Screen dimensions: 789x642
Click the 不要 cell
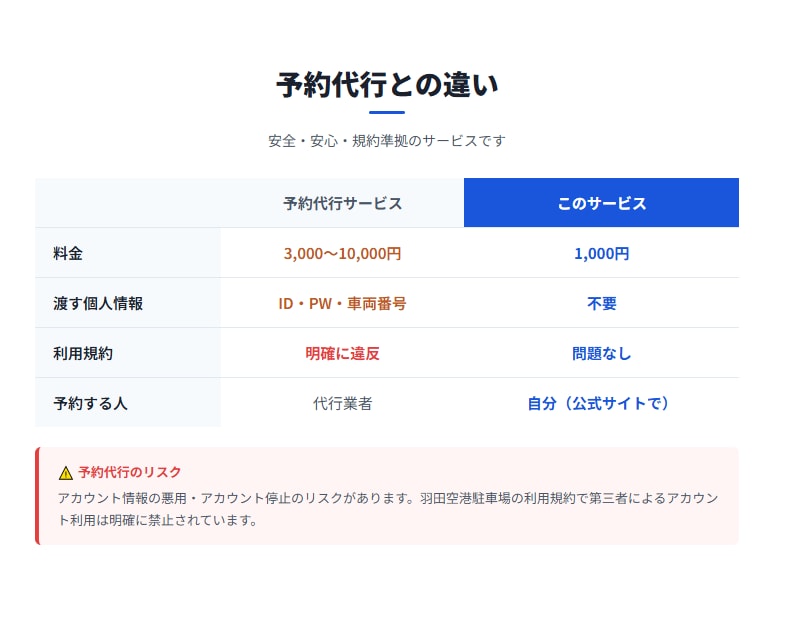(601, 303)
